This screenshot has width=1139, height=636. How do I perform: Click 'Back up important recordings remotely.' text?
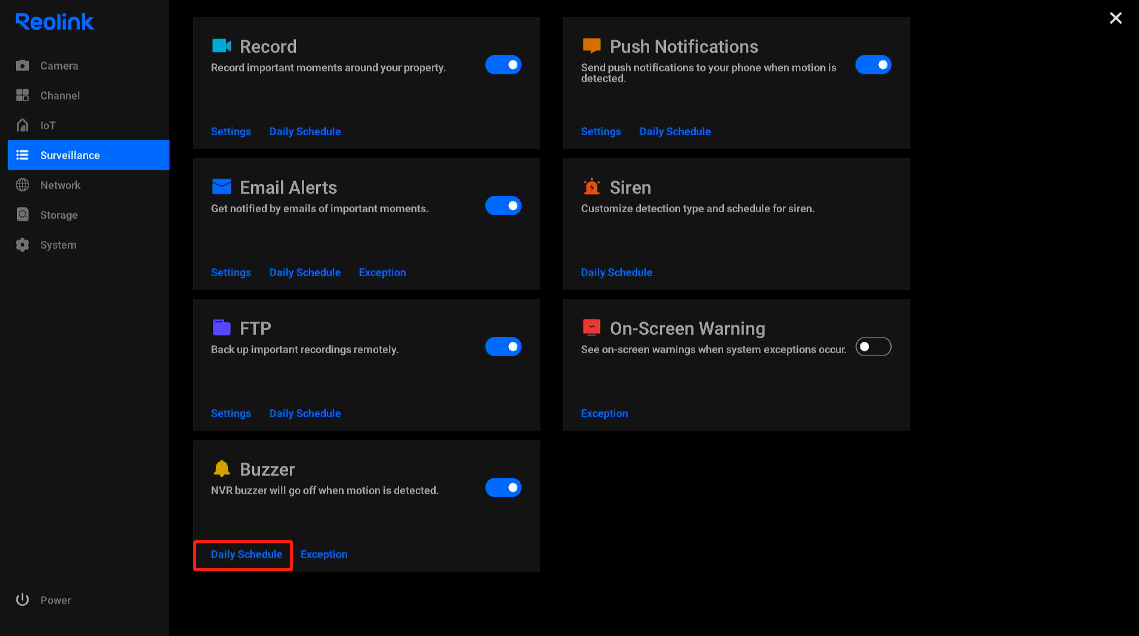click(305, 349)
